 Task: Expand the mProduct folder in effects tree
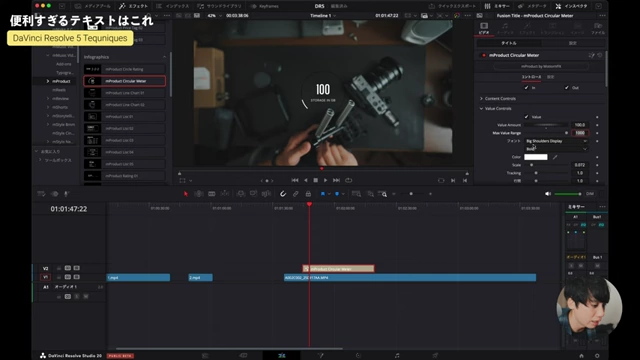pos(48,81)
